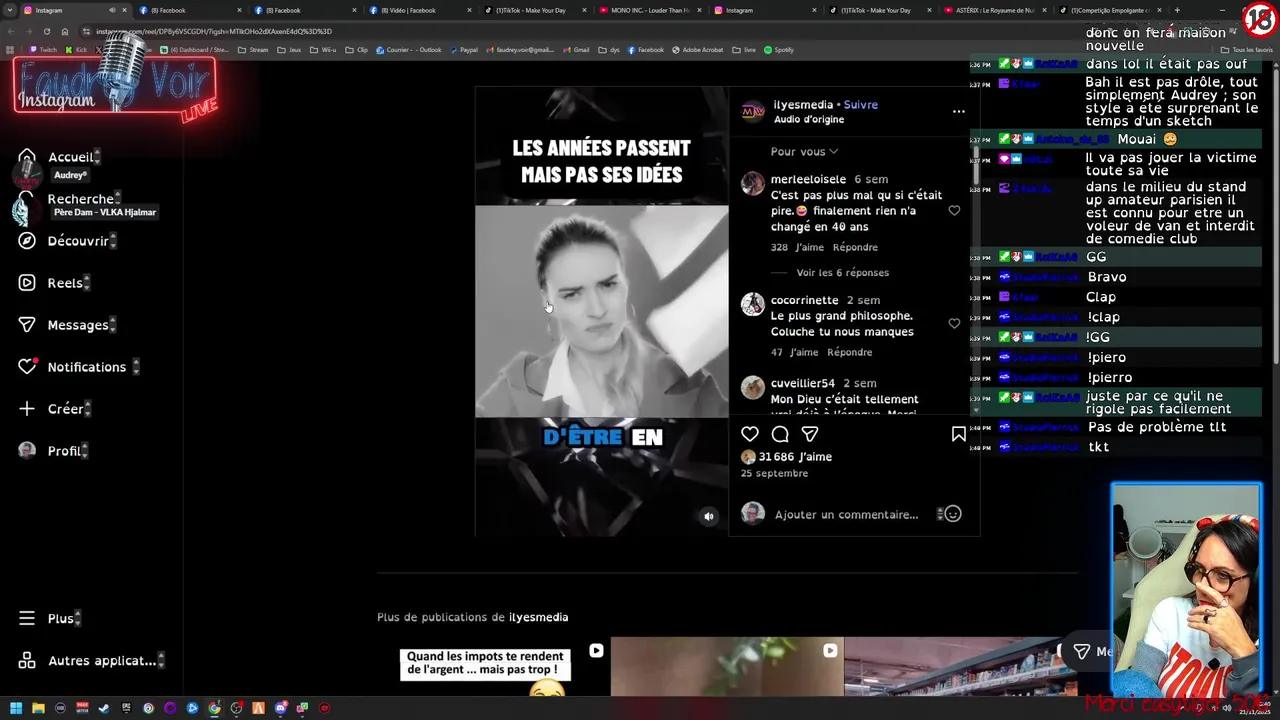Open emoji picker in comment box
This screenshot has height=720, width=1280.
953,514
